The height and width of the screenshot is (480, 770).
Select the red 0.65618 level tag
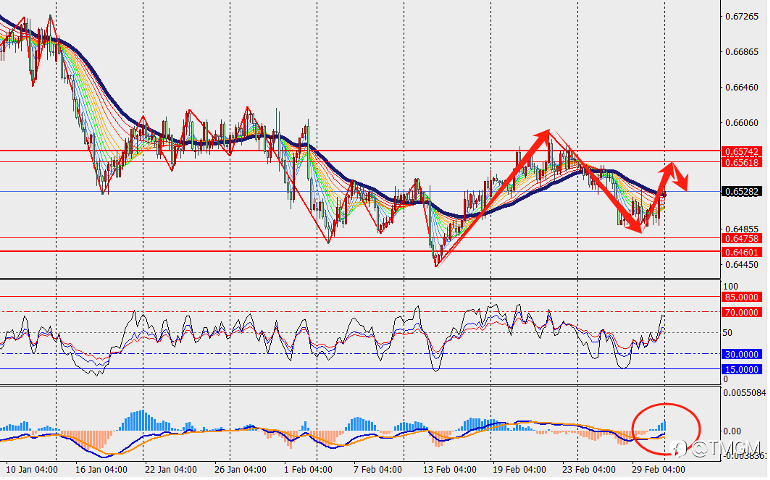742,162
